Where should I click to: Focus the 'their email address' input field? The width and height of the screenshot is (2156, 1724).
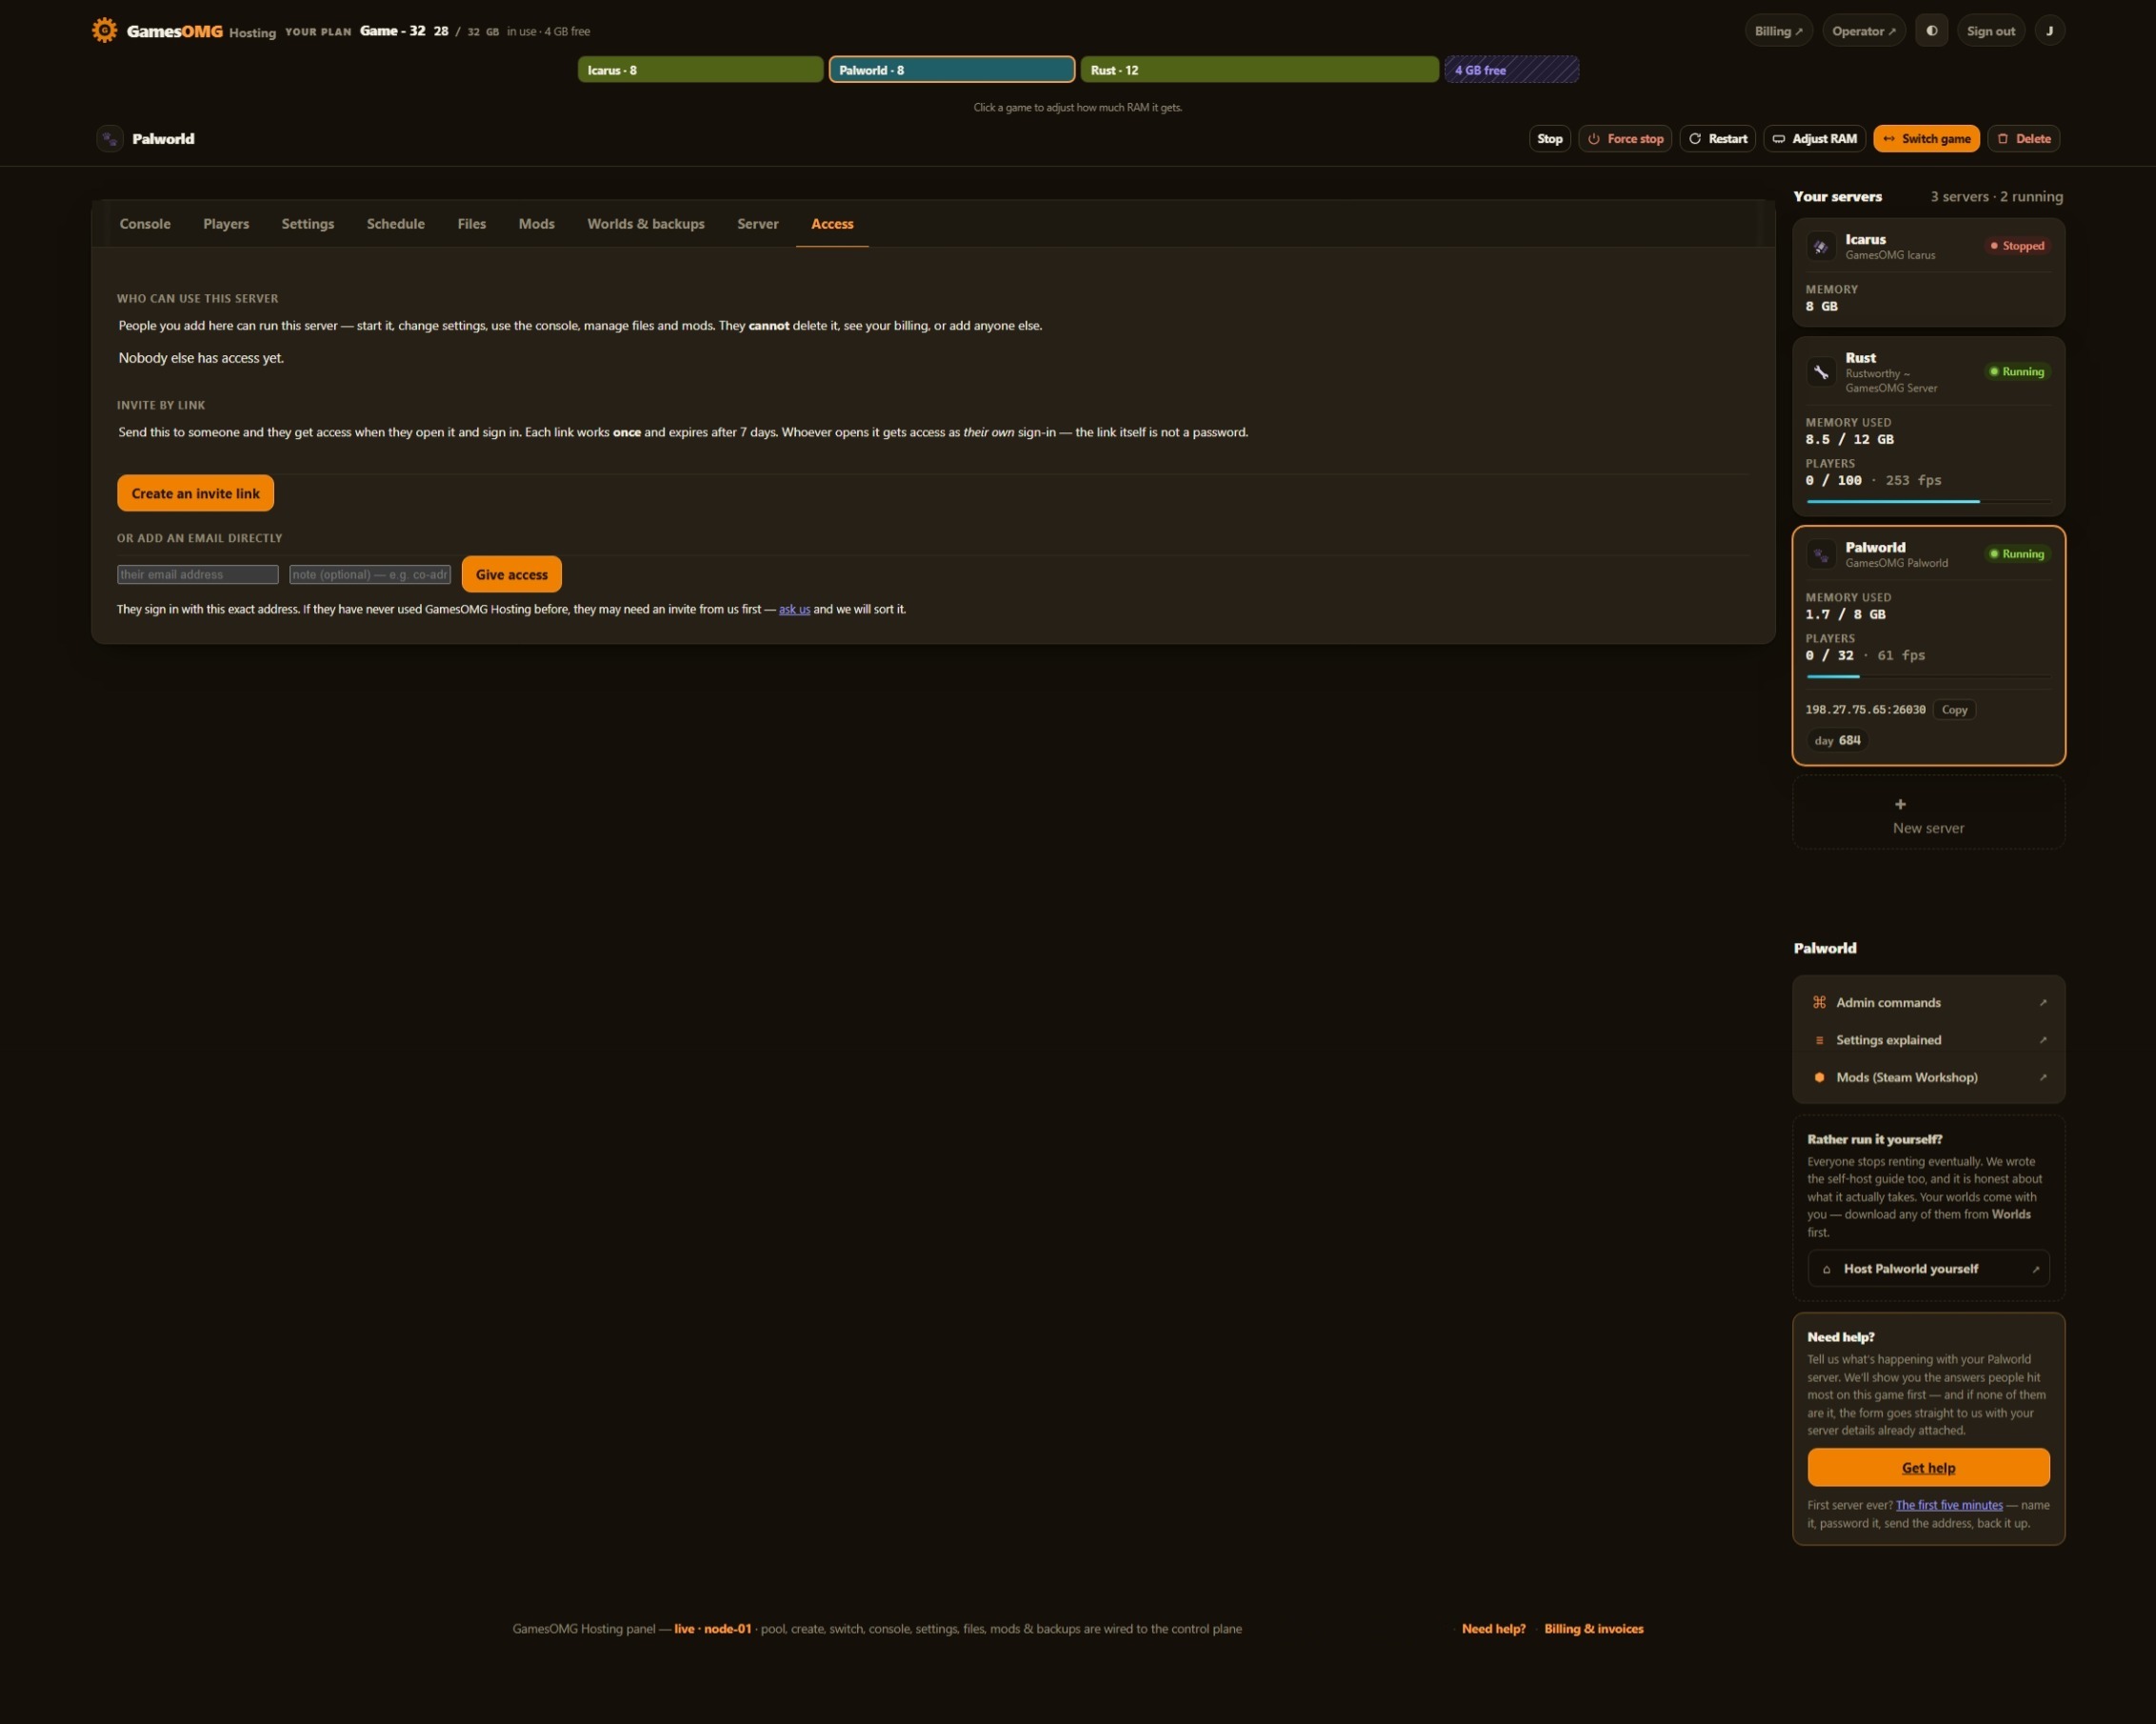(198, 574)
